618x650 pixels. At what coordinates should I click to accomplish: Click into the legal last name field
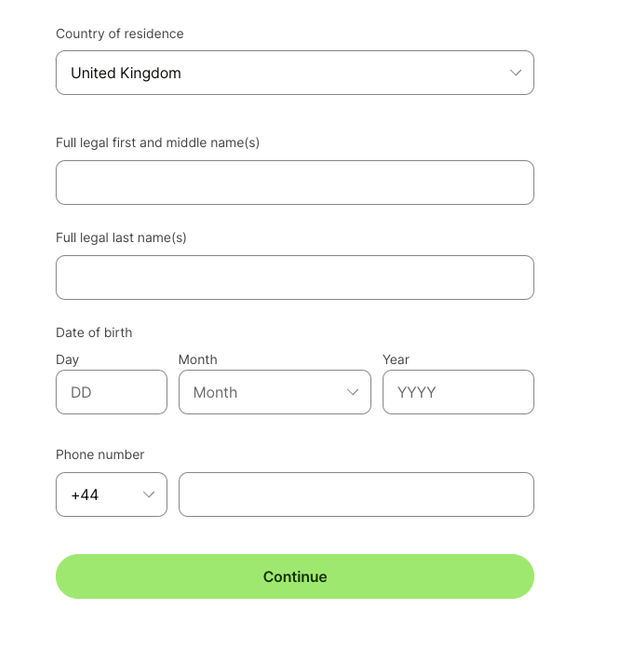click(x=294, y=278)
